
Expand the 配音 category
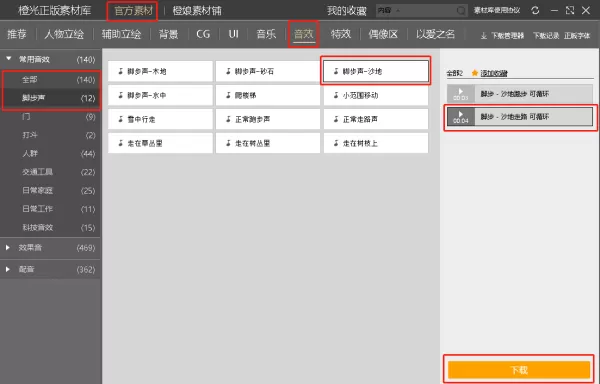coord(8,269)
